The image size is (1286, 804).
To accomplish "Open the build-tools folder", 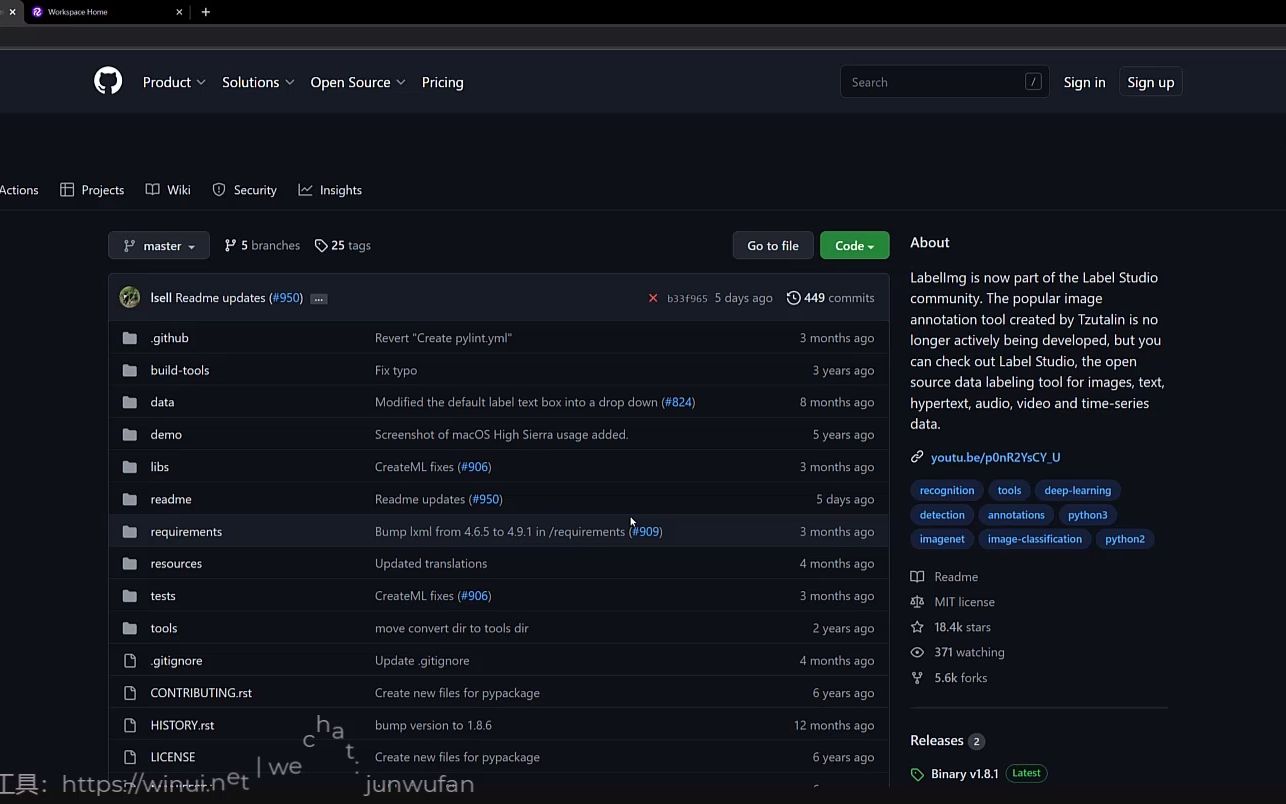I will pyautogui.click(x=180, y=370).
